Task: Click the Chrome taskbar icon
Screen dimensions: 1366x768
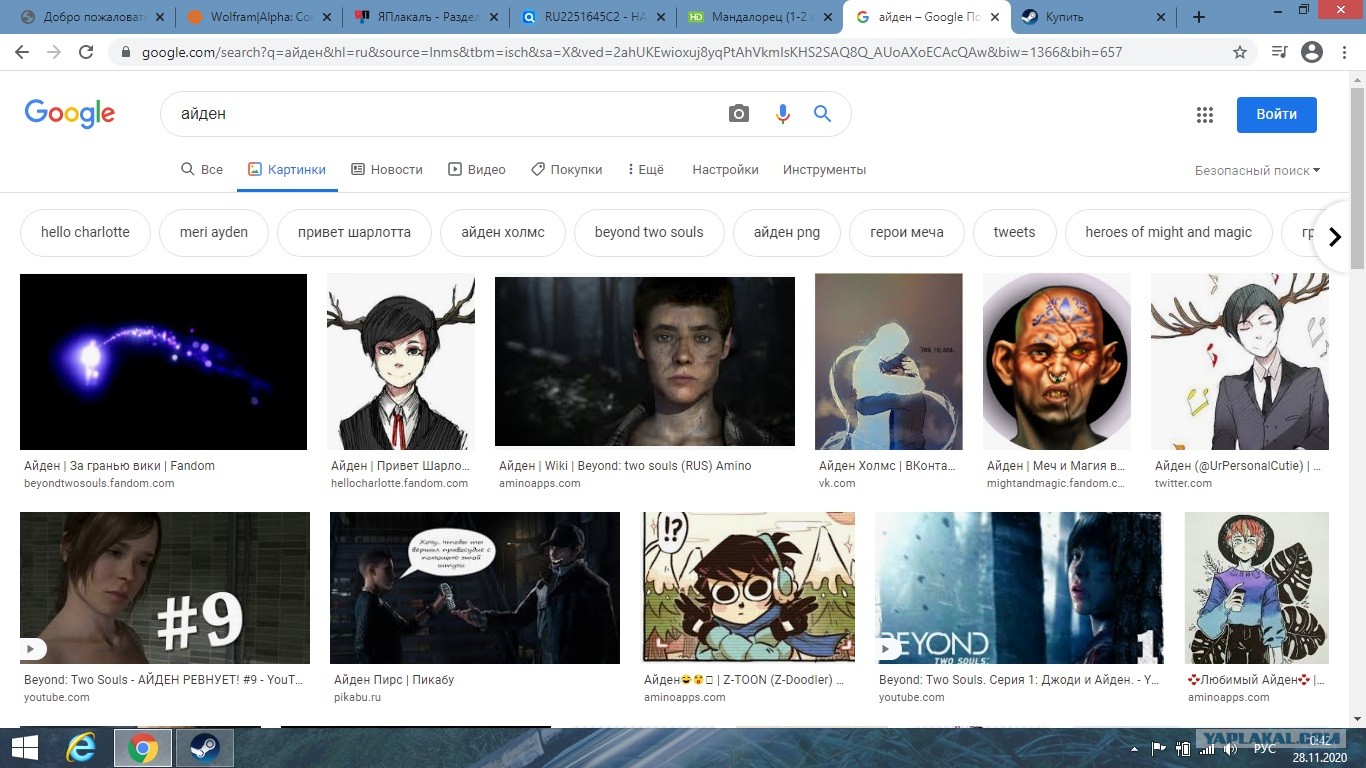Action: coord(143,748)
